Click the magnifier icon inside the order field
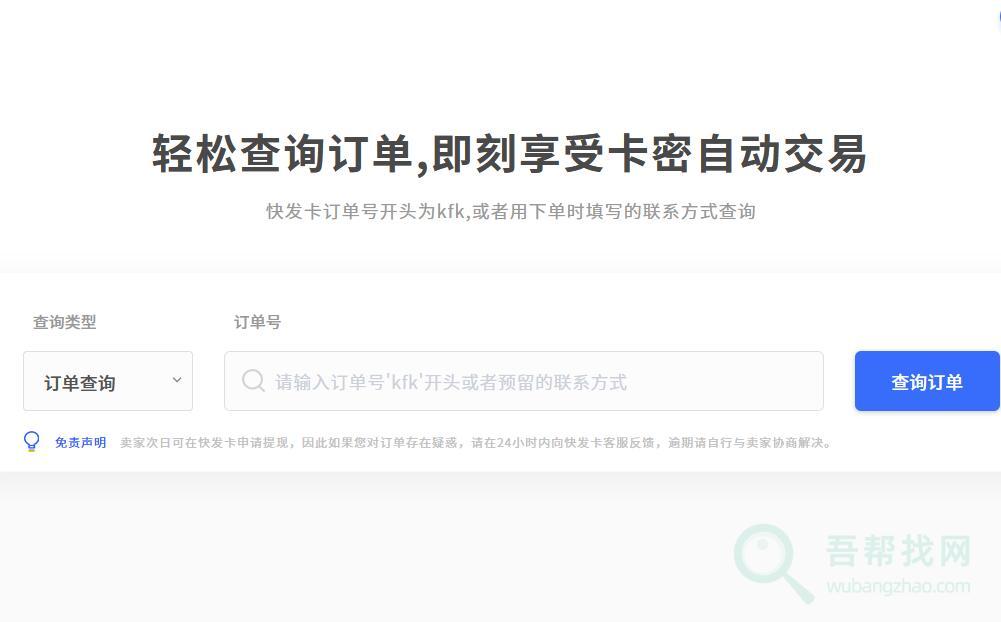Screen dimensions: 1001x622 coord(253,381)
